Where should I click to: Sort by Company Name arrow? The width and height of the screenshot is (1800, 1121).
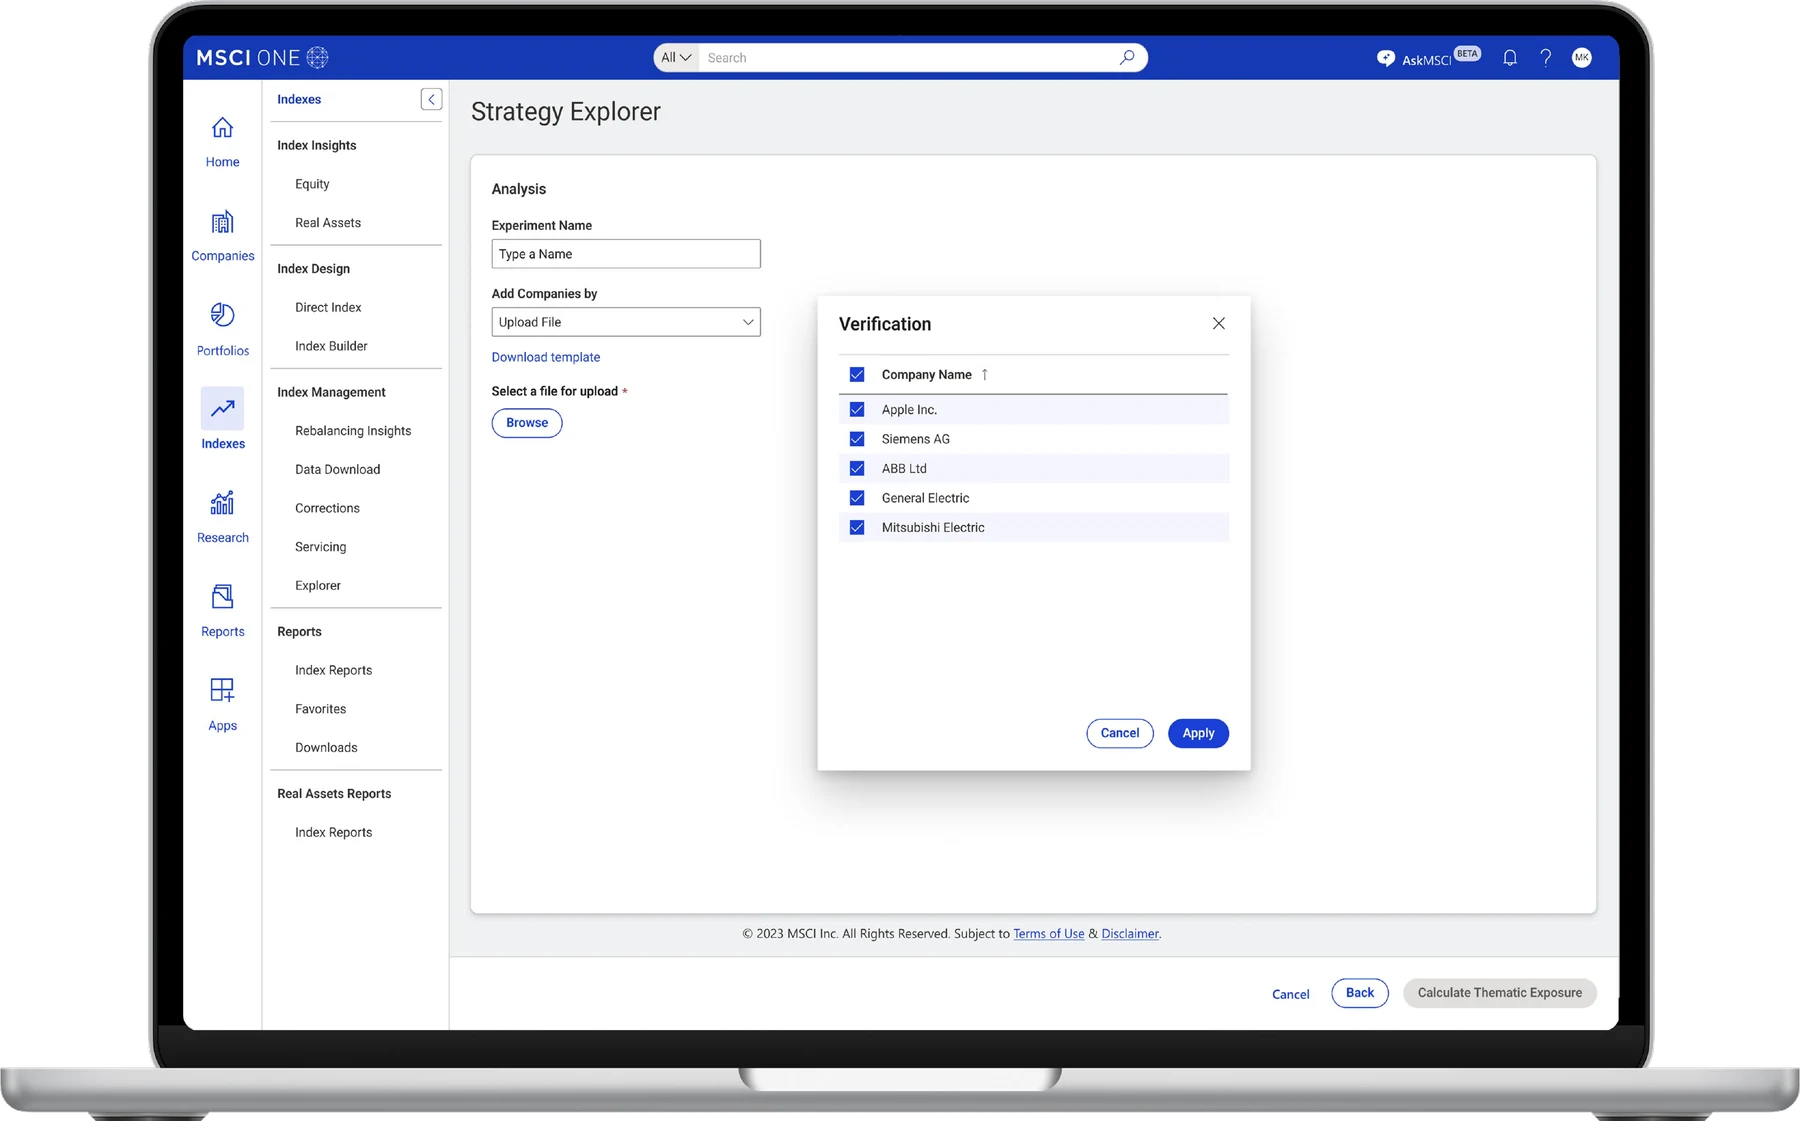click(985, 374)
